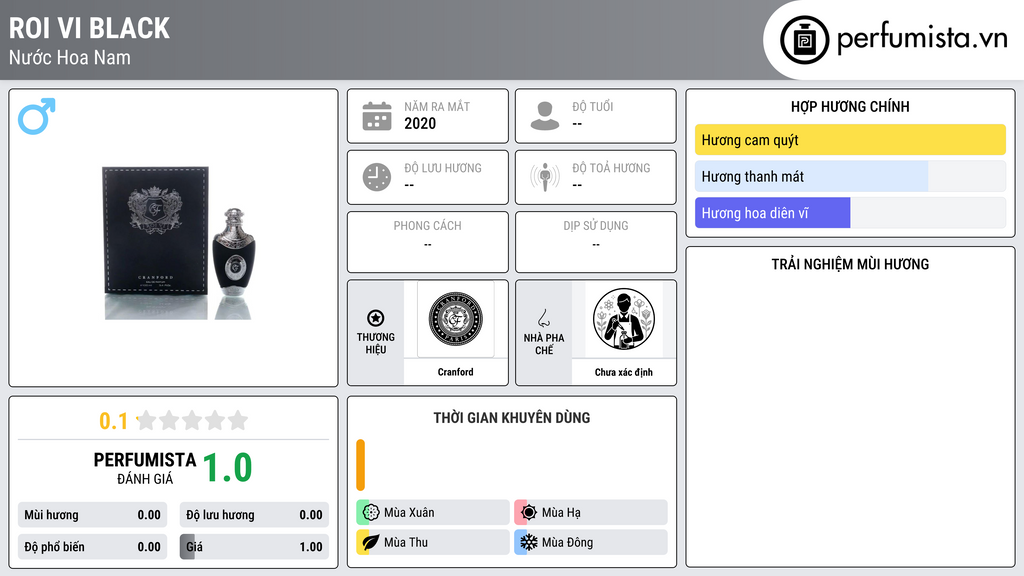This screenshot has height=576, width=1024.
Task: Click the Mùi hương score row
Action: point(93,515)
